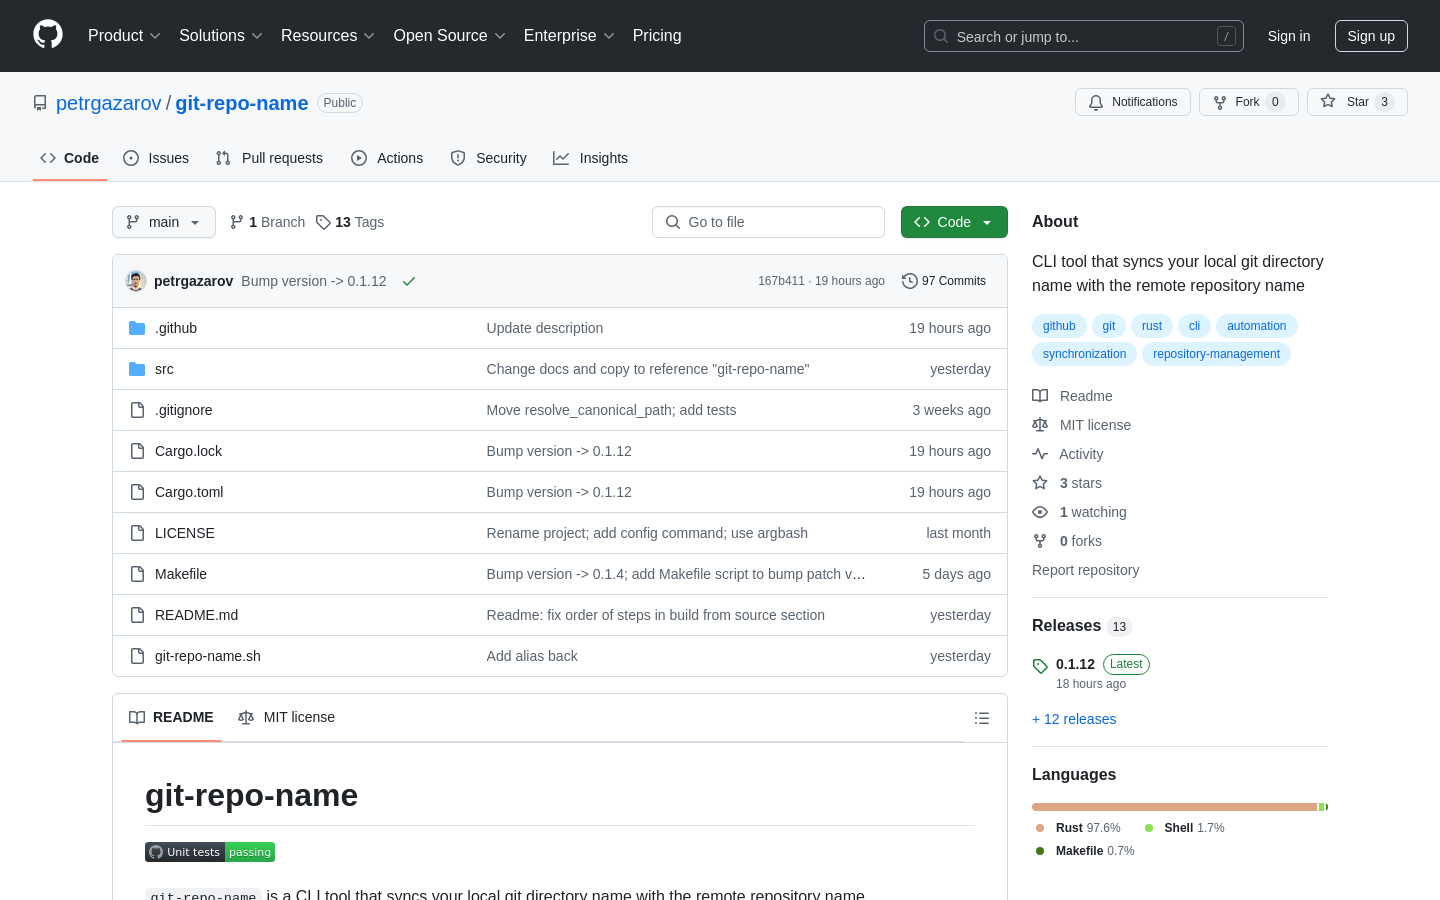Click the bell icon in Notifications
Image resolution: width=1440 pixels, height=900 pixels.
(1096, 102)
